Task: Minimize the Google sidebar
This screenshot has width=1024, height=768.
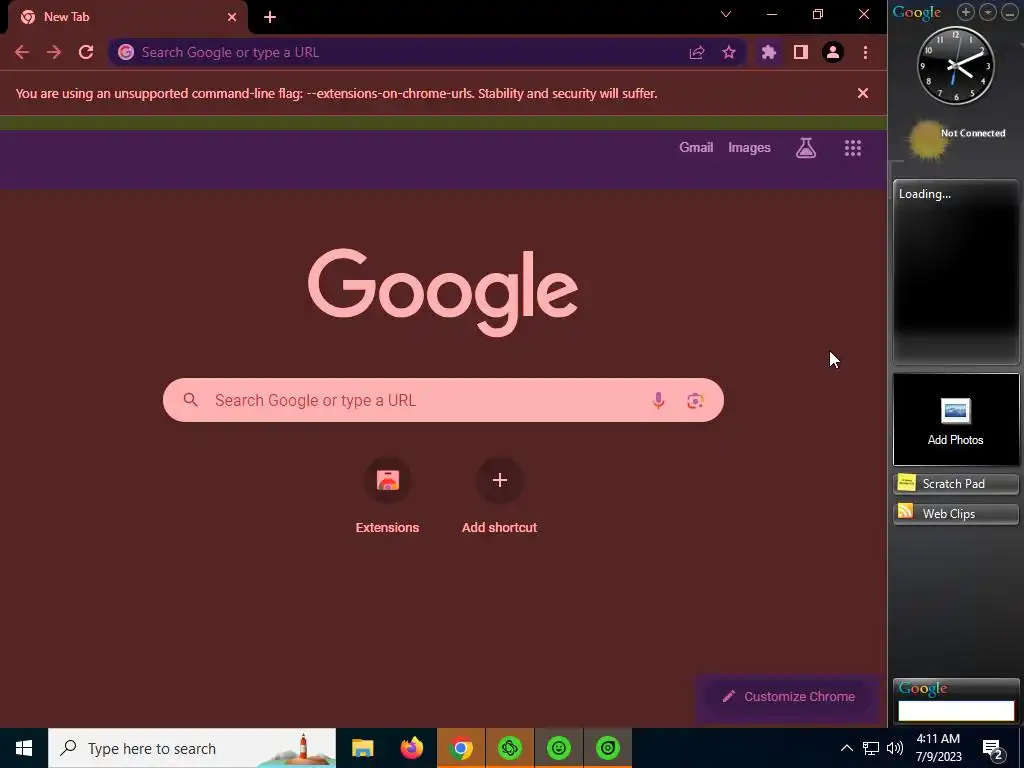Action: (1009, 12)
